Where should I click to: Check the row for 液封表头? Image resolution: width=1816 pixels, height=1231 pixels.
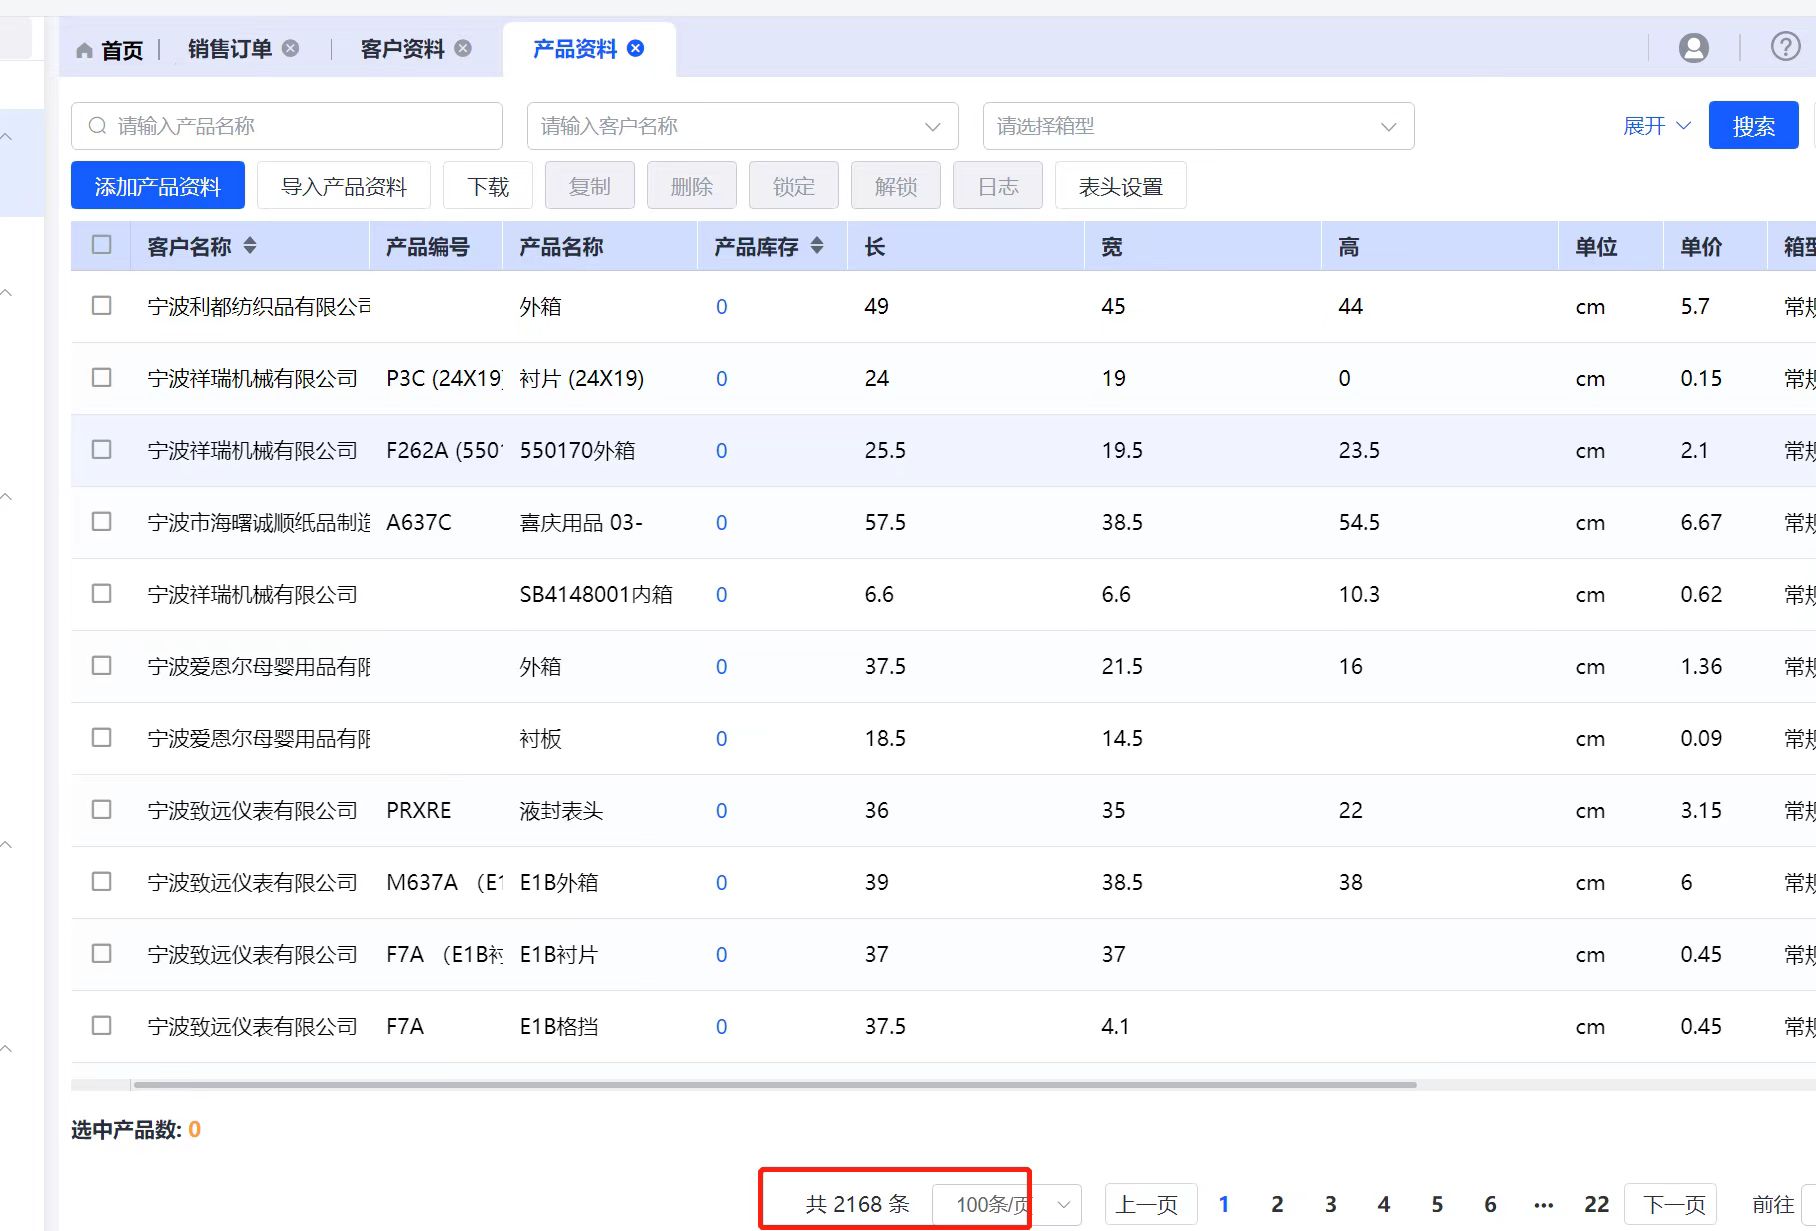[x=102, y=809]
